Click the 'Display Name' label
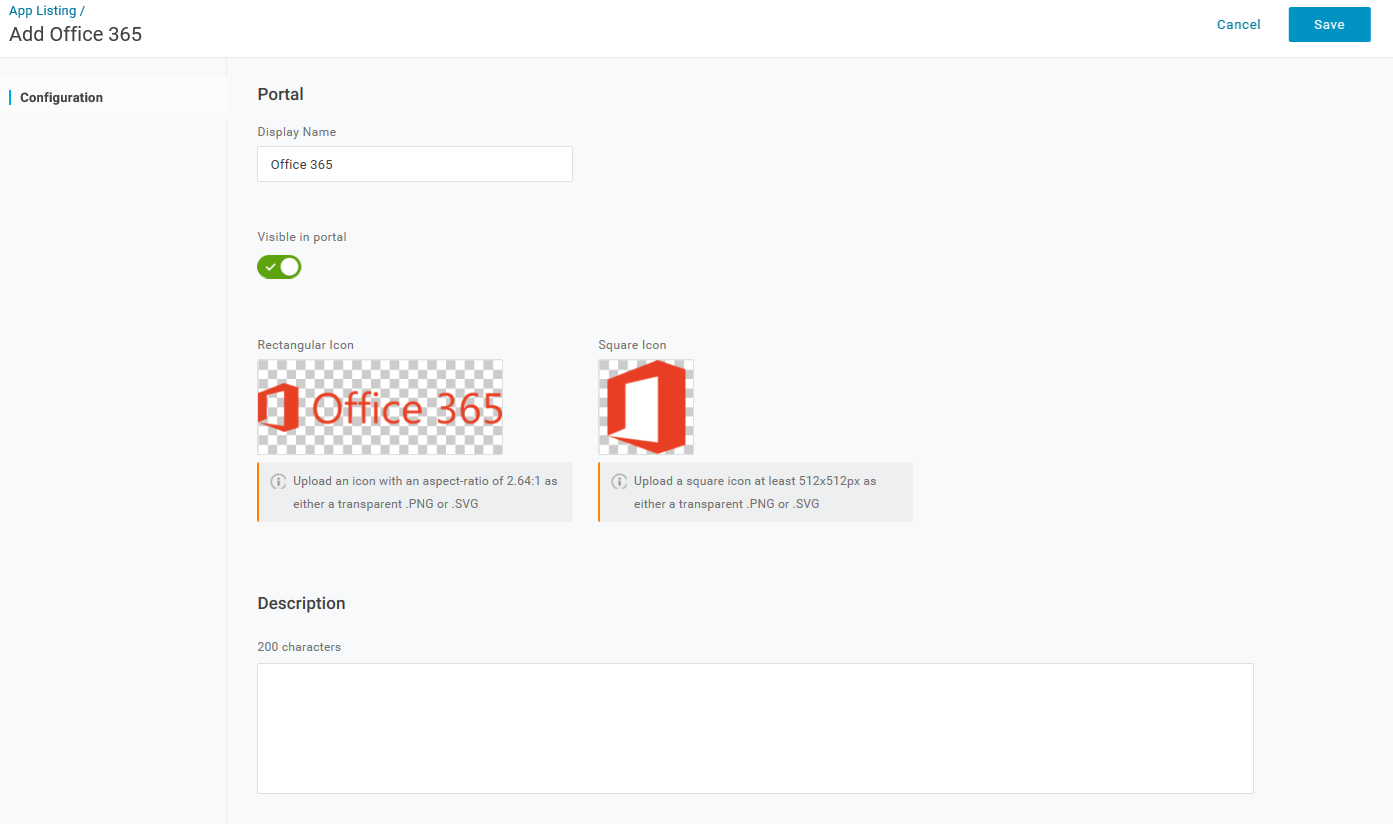Viewport: 1393px width, 824px height. [297, 132]
